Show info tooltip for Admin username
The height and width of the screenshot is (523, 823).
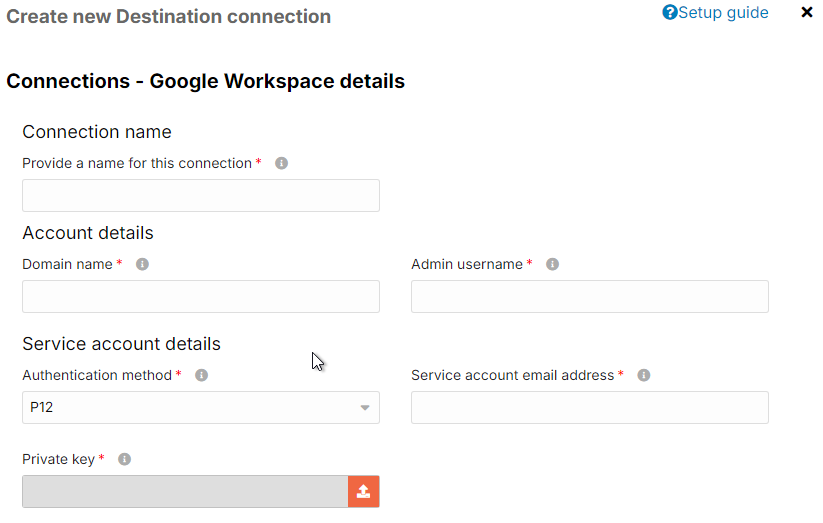pyautogui.click(x=552, y=264)
